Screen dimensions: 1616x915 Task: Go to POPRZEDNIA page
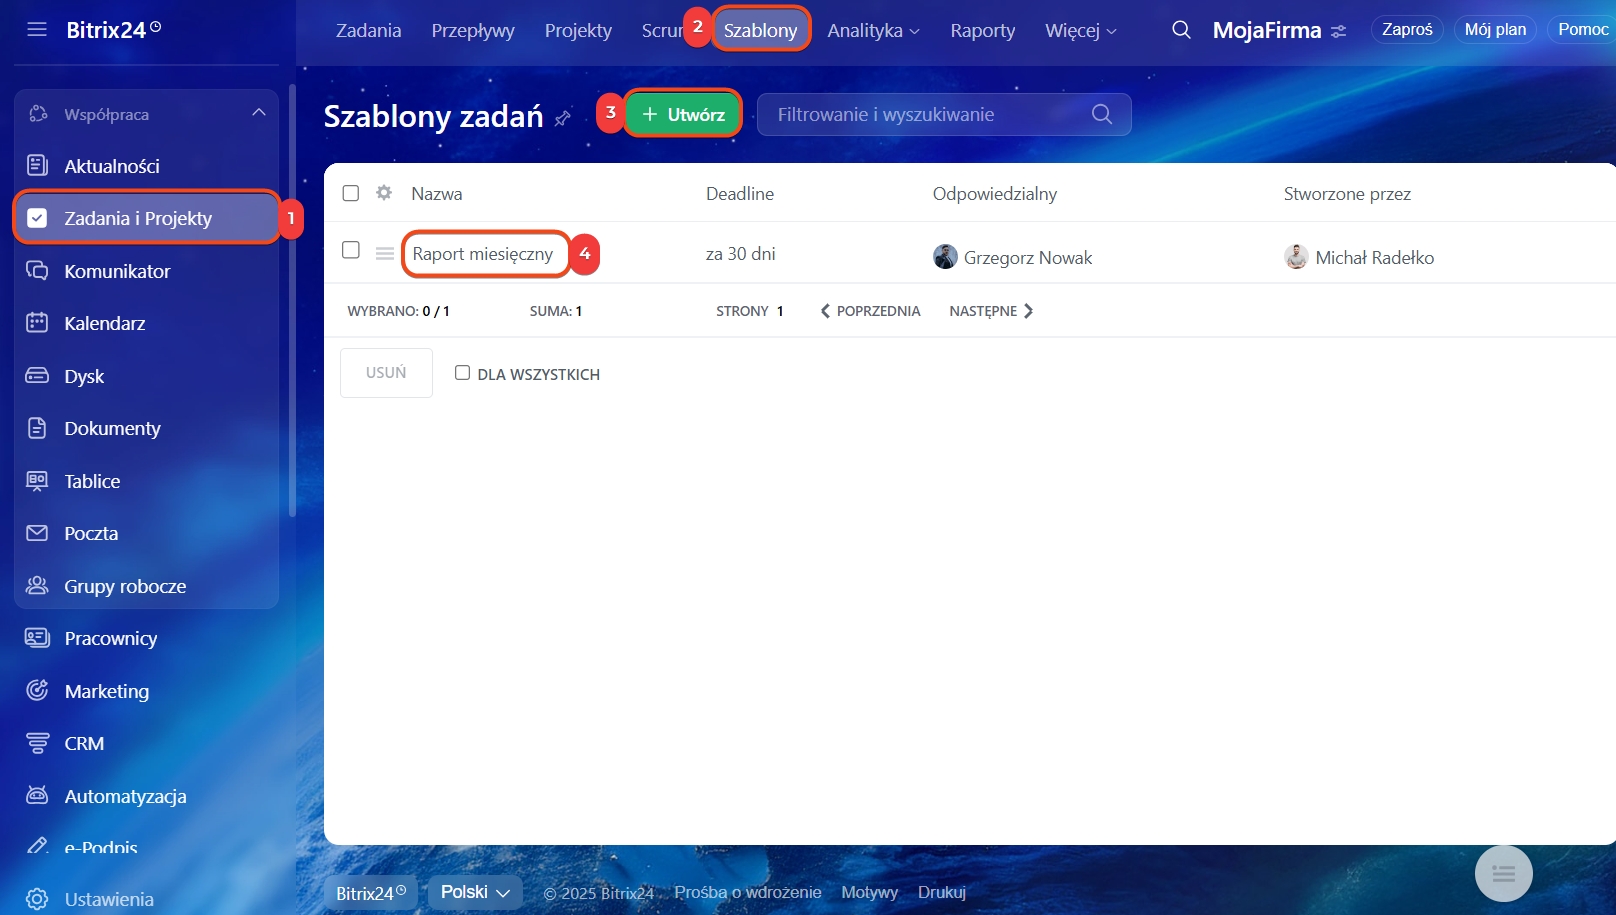point(870,311)
